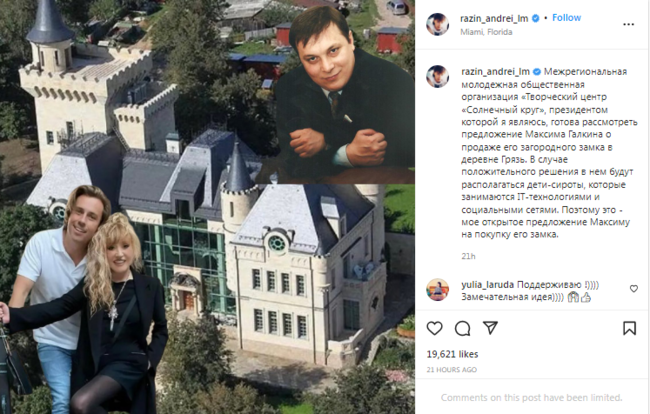Click the header profile avatar
This screenshot has width=650, height=414.
(437, 24)
